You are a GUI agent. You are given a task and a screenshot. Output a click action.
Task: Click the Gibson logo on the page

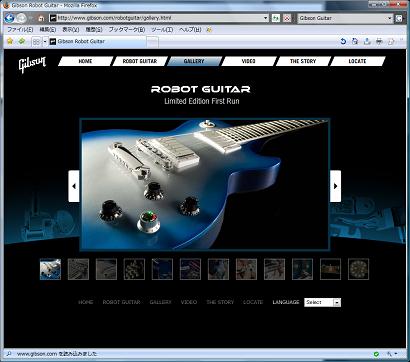(32, 64)
